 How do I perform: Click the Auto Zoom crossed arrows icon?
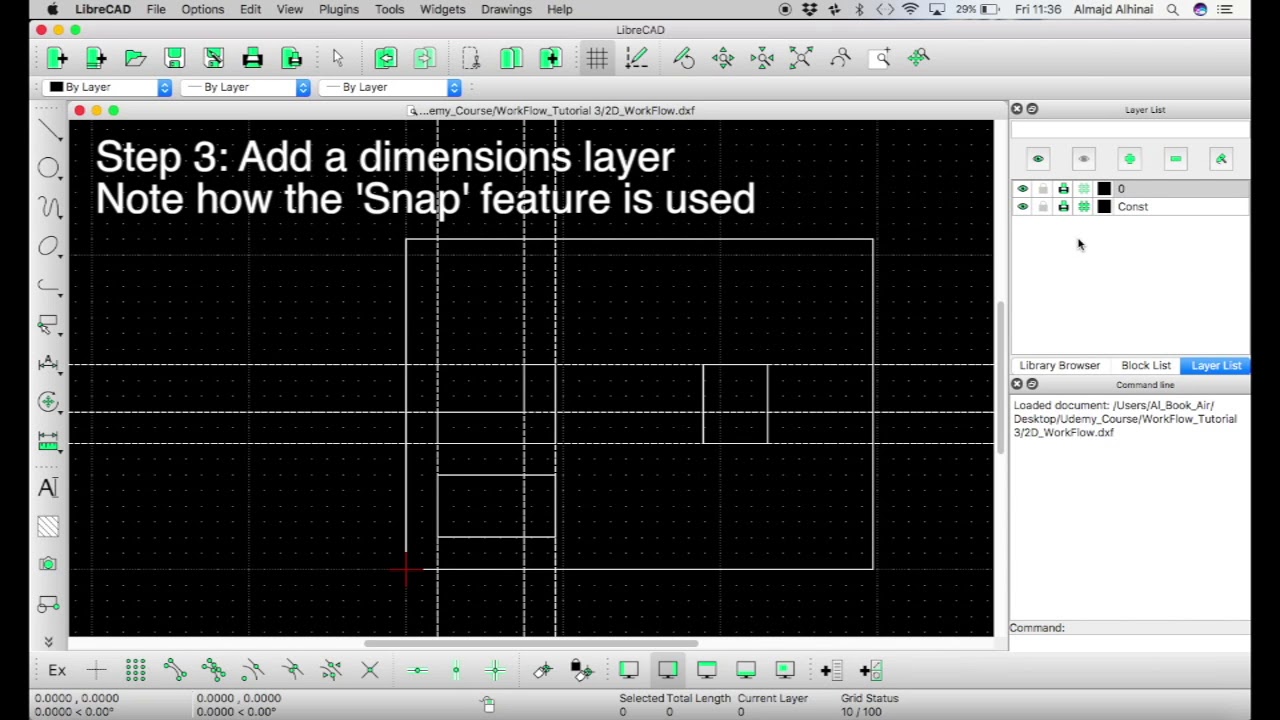[x=801, y=58]
